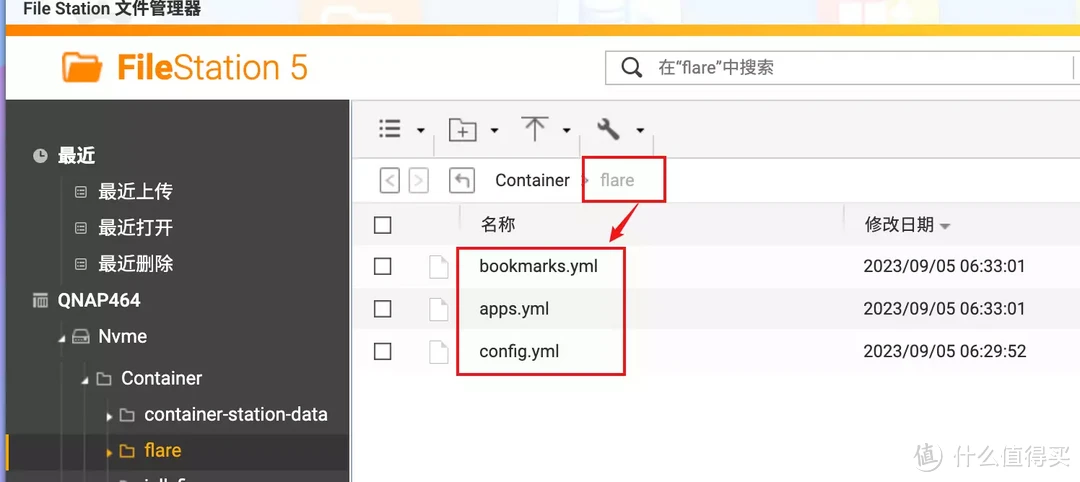
Task: Click the bookmarks.yml file icon
Action: [x=439, y=266]
